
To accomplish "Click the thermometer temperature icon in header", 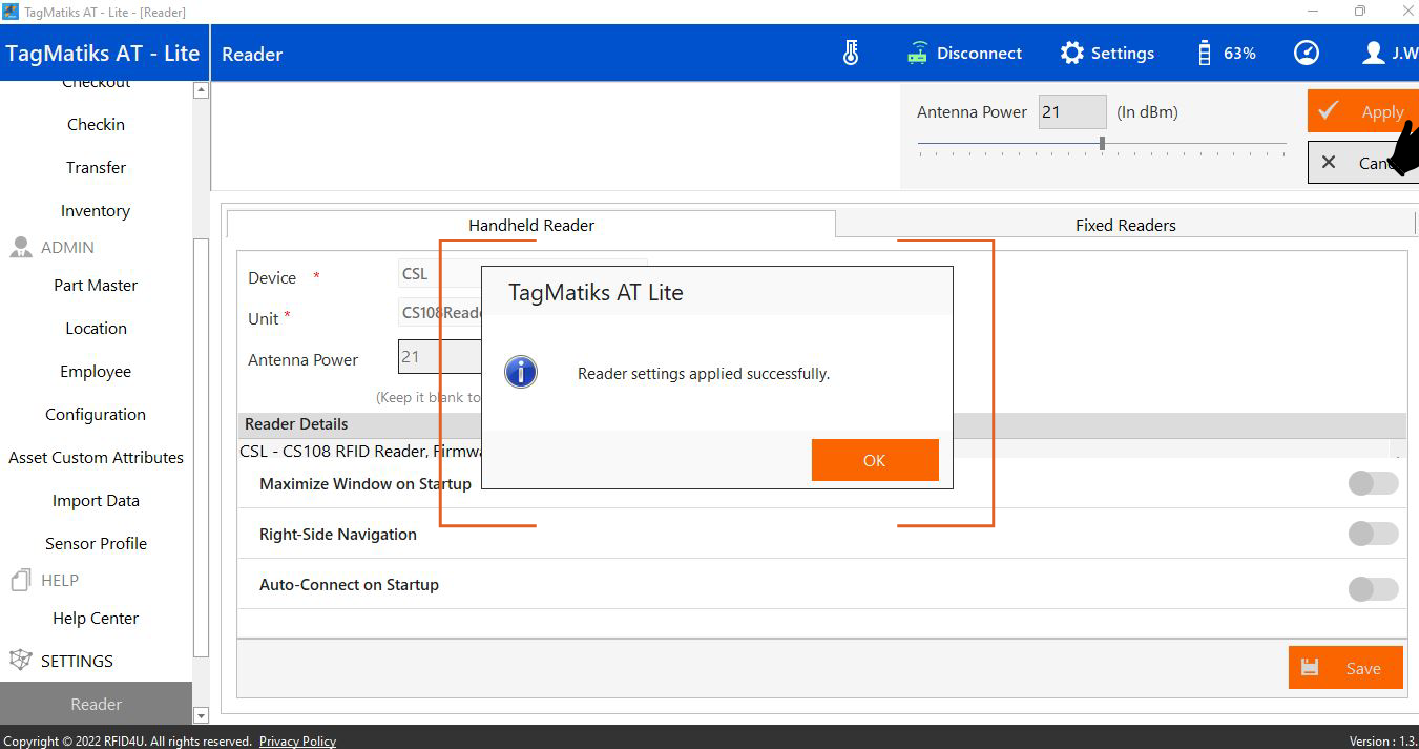I will click(x=851, y=54).
